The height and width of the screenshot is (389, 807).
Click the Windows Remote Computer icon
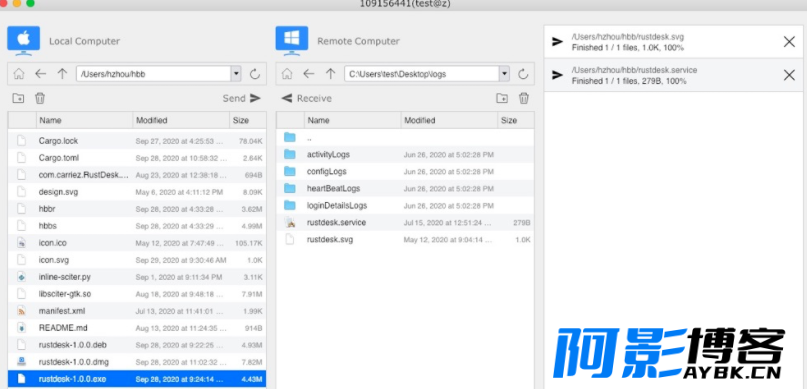(x=292, y=41)
